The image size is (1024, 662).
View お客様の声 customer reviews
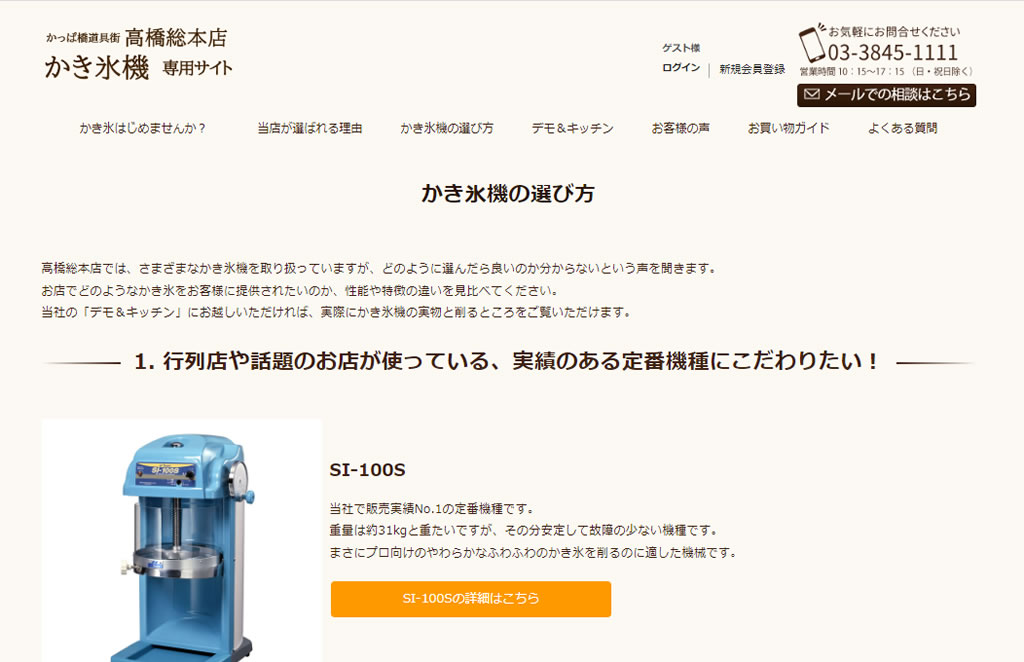(680, 129)
